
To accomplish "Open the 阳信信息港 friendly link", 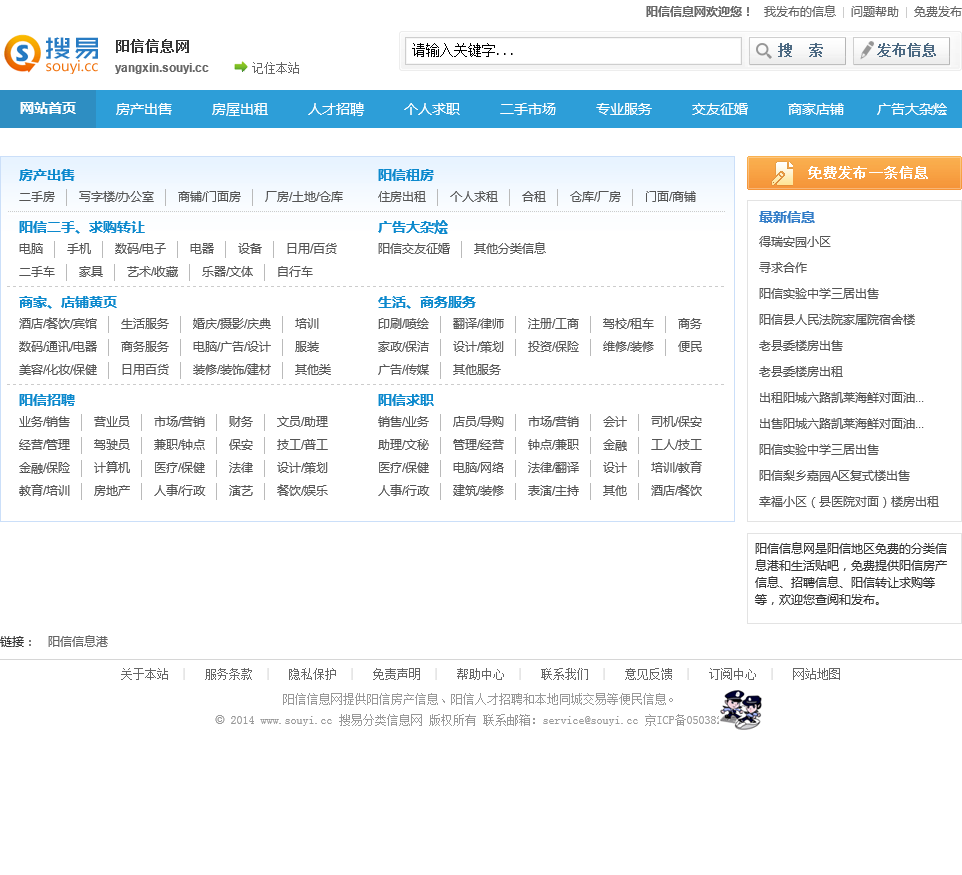I will (x=78, y=642).
